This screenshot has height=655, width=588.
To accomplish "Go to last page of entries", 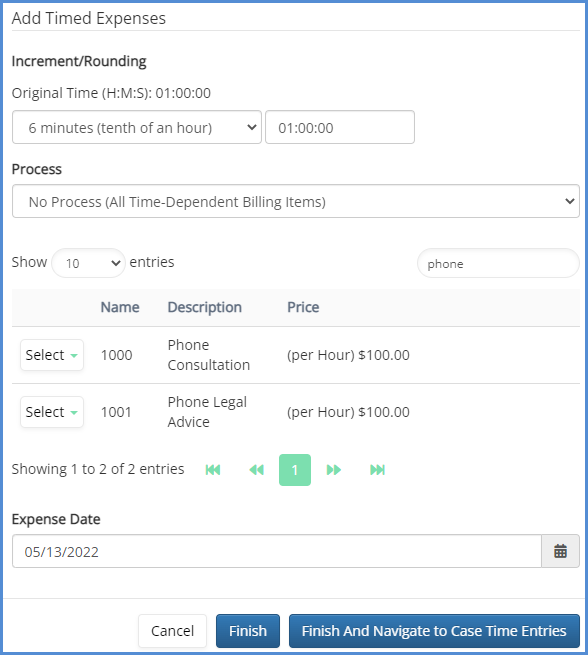I will [x=377, y=470].
